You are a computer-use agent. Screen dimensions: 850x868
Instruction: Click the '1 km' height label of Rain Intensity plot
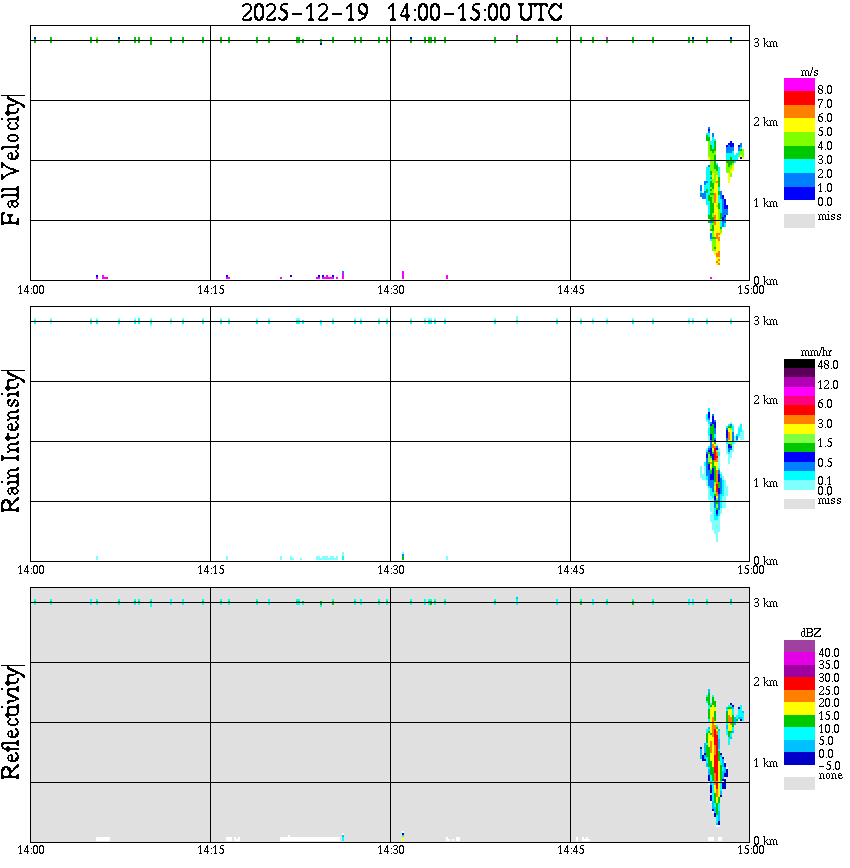(x=765, y=483)
